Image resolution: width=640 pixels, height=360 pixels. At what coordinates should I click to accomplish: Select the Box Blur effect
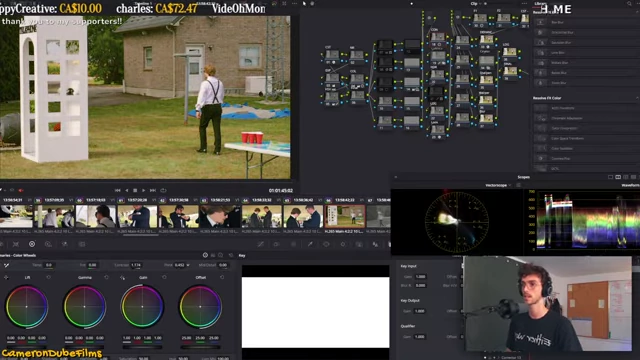[x=587, y=22]
